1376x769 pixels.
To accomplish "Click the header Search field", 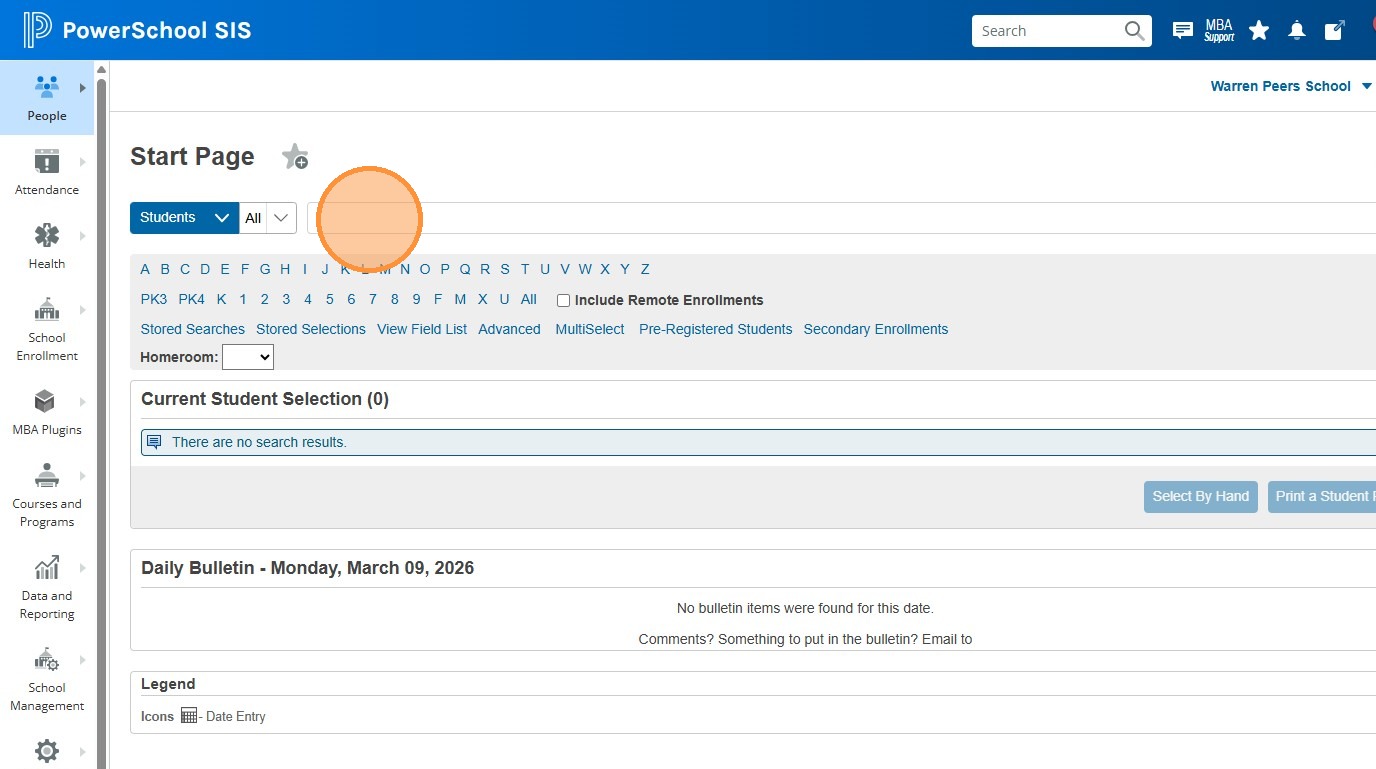I will pyautogui.click(x=1047, y=31).
